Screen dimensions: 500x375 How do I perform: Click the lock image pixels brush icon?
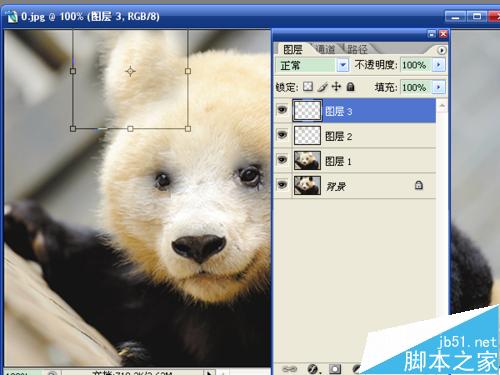[x=322, y=87]
